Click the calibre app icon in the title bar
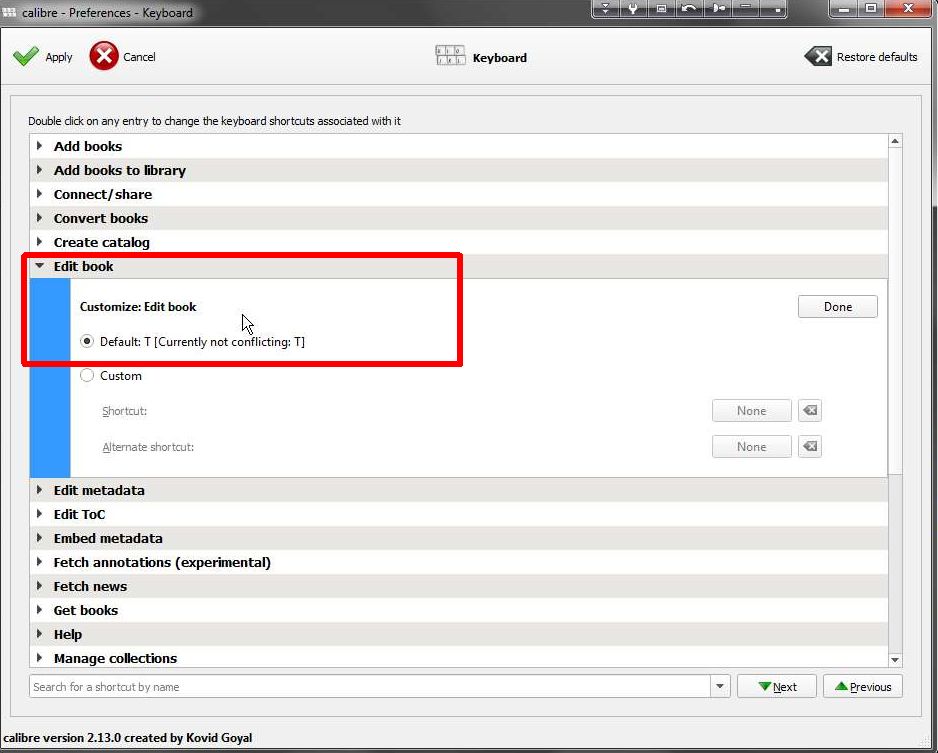 coord(9,12)
